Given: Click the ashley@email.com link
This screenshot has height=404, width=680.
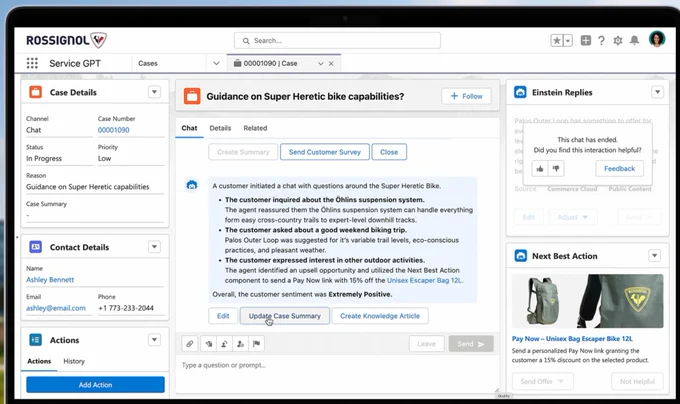Looking at the screenshot, I should pyautogui.click(x=56, y=308).
